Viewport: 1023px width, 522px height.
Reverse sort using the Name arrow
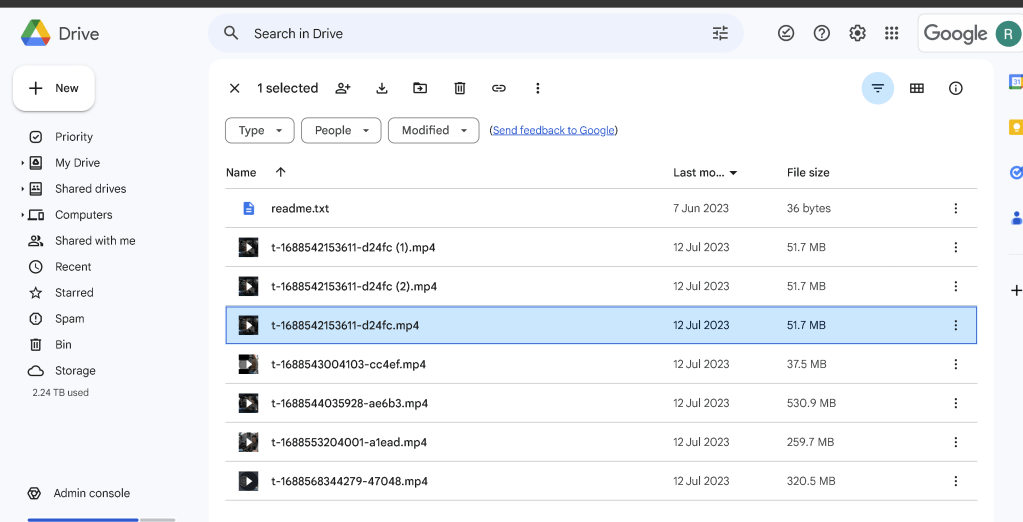click(x=281, y=172)
